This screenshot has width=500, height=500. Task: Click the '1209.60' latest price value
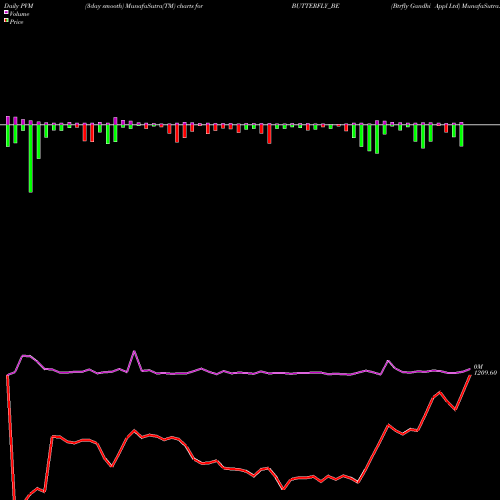(485, 373)
